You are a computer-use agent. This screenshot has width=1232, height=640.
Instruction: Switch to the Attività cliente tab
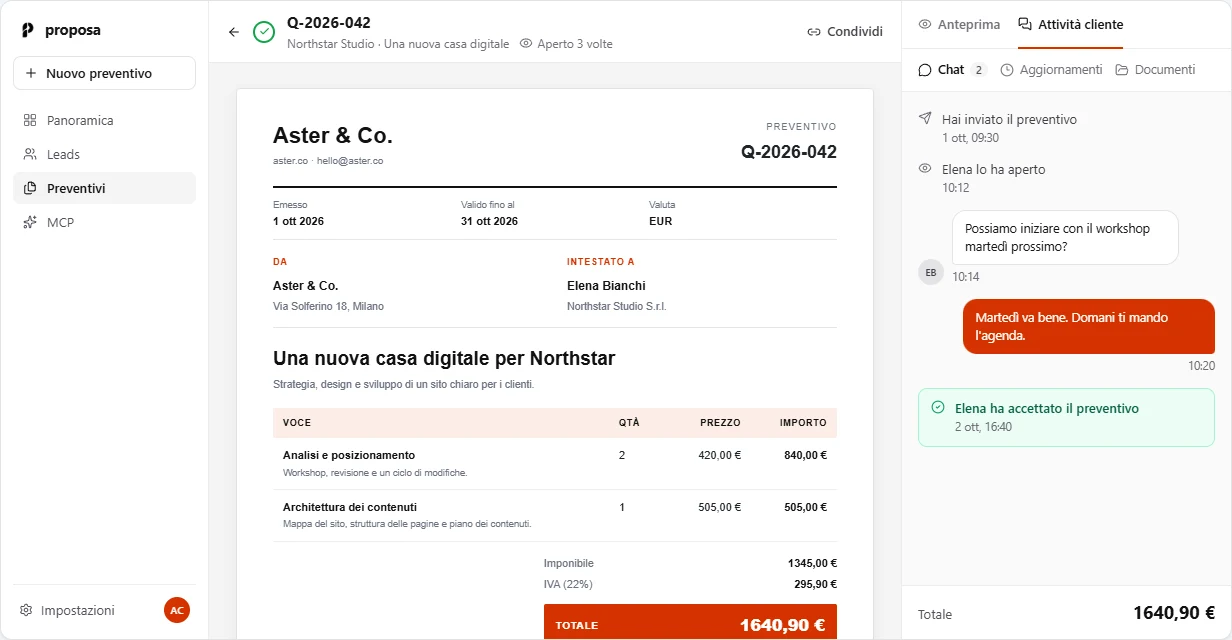tap(1070, 24)
